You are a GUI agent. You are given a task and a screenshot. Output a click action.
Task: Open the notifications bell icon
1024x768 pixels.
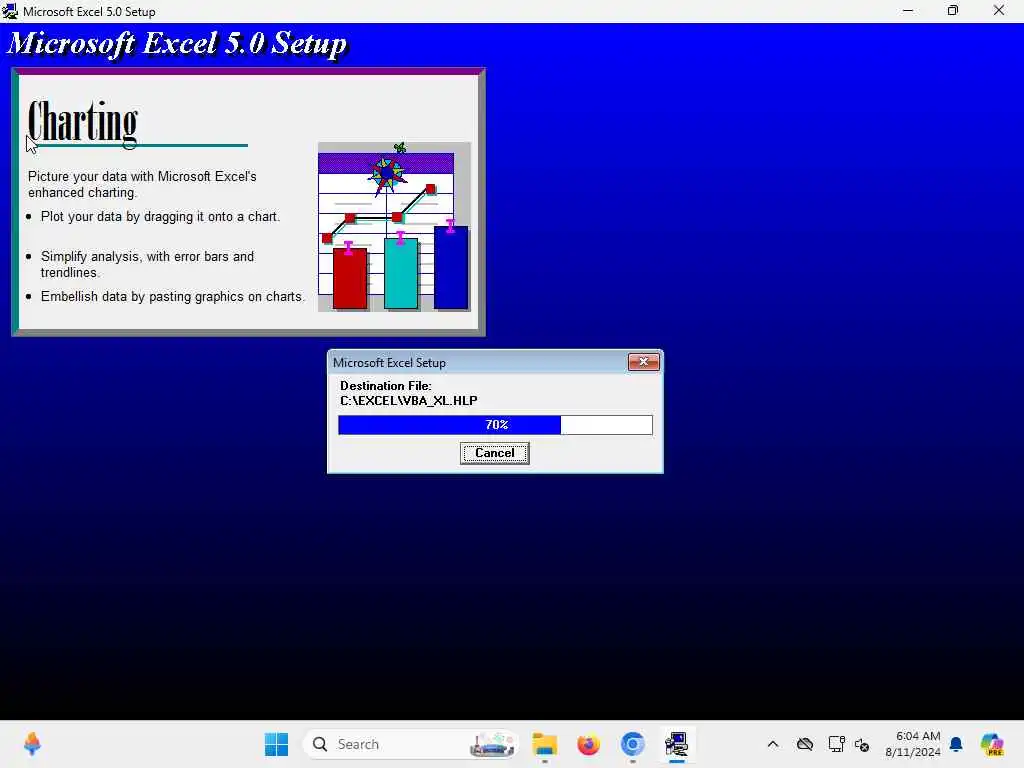[x=956, y=744]
